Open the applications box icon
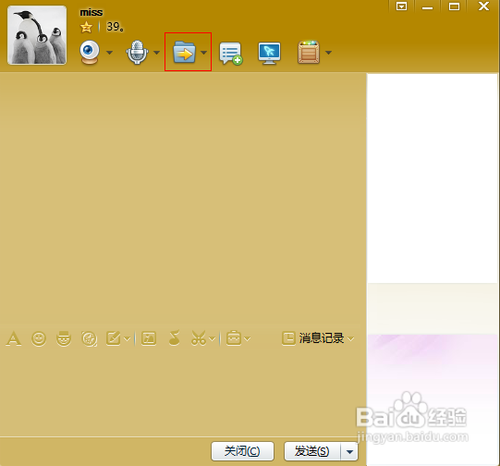The width and height of the screenshot is (500, 466). (x=309, y=52)
